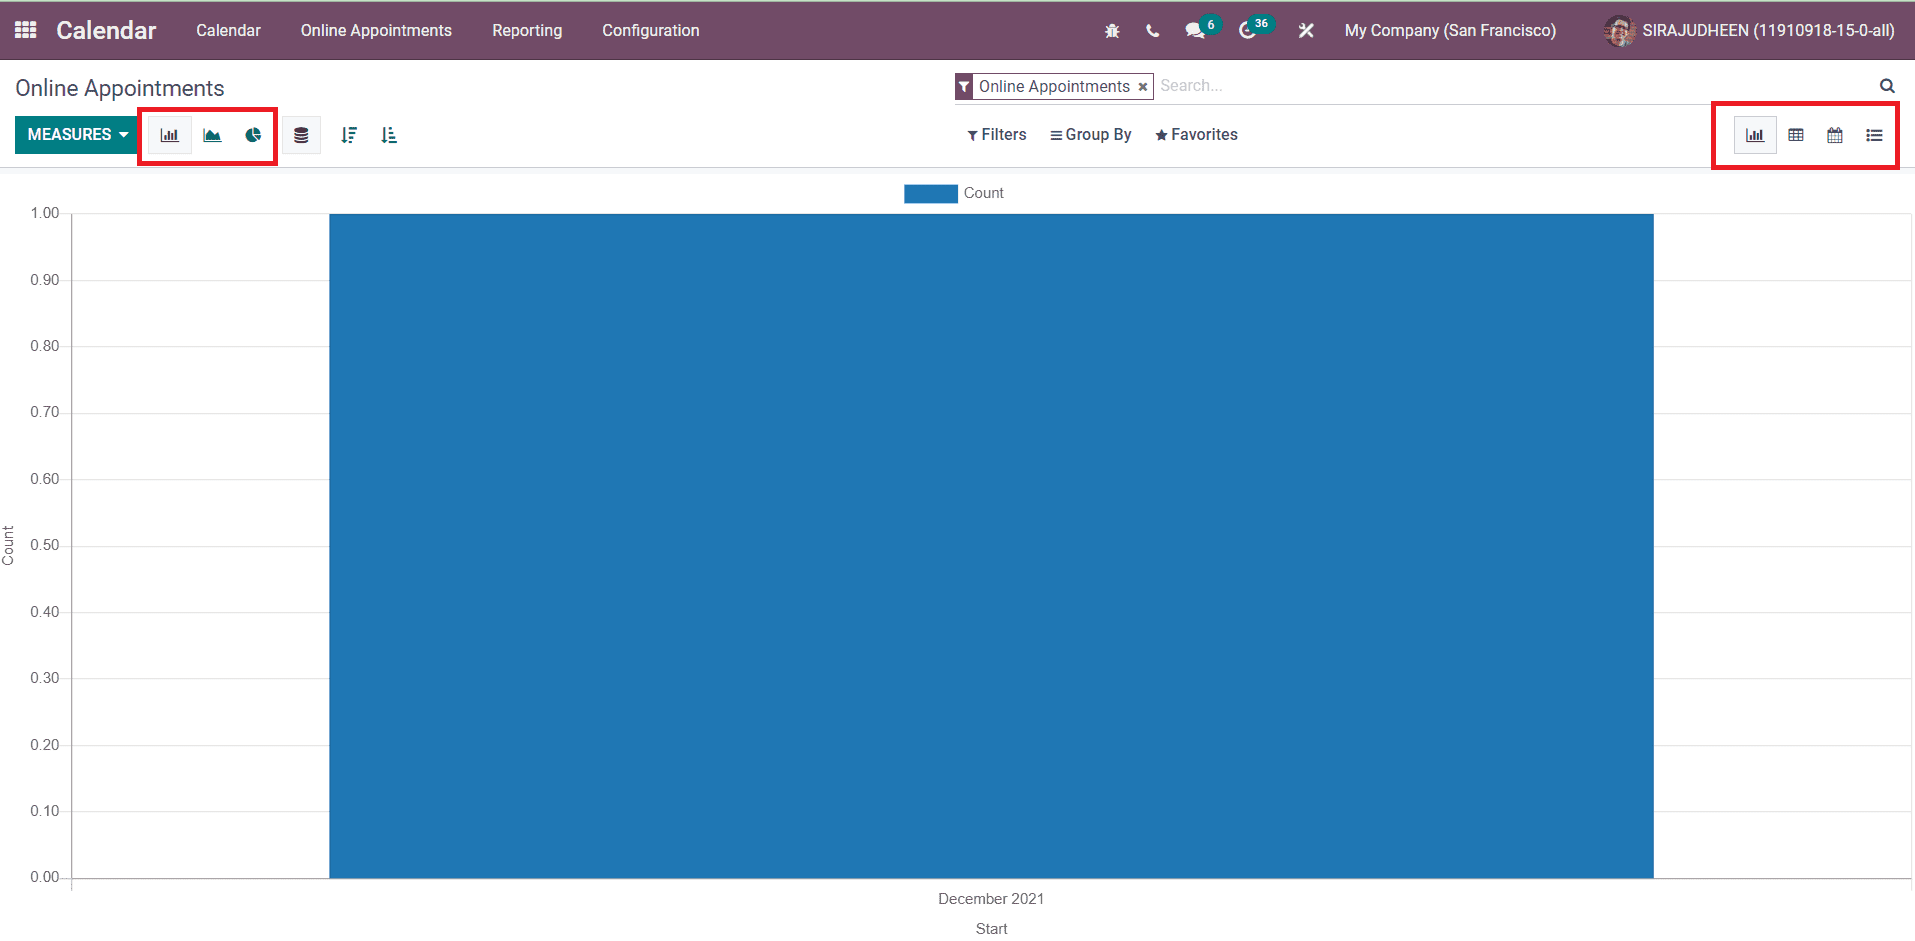1915x941 pixels.
Task: Open the Configuration menu
Action: [650, 30]
